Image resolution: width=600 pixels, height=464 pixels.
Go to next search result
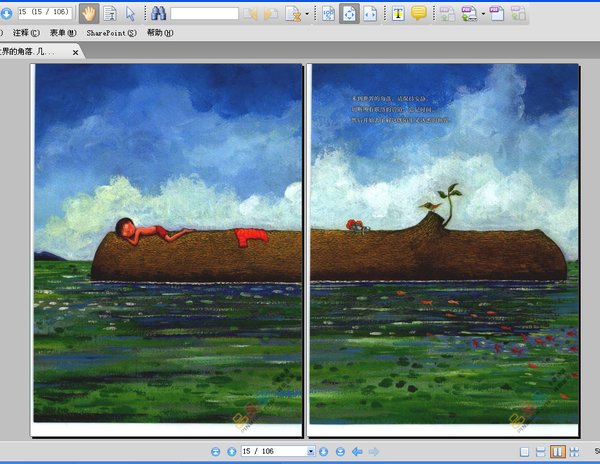pos(271,14)
